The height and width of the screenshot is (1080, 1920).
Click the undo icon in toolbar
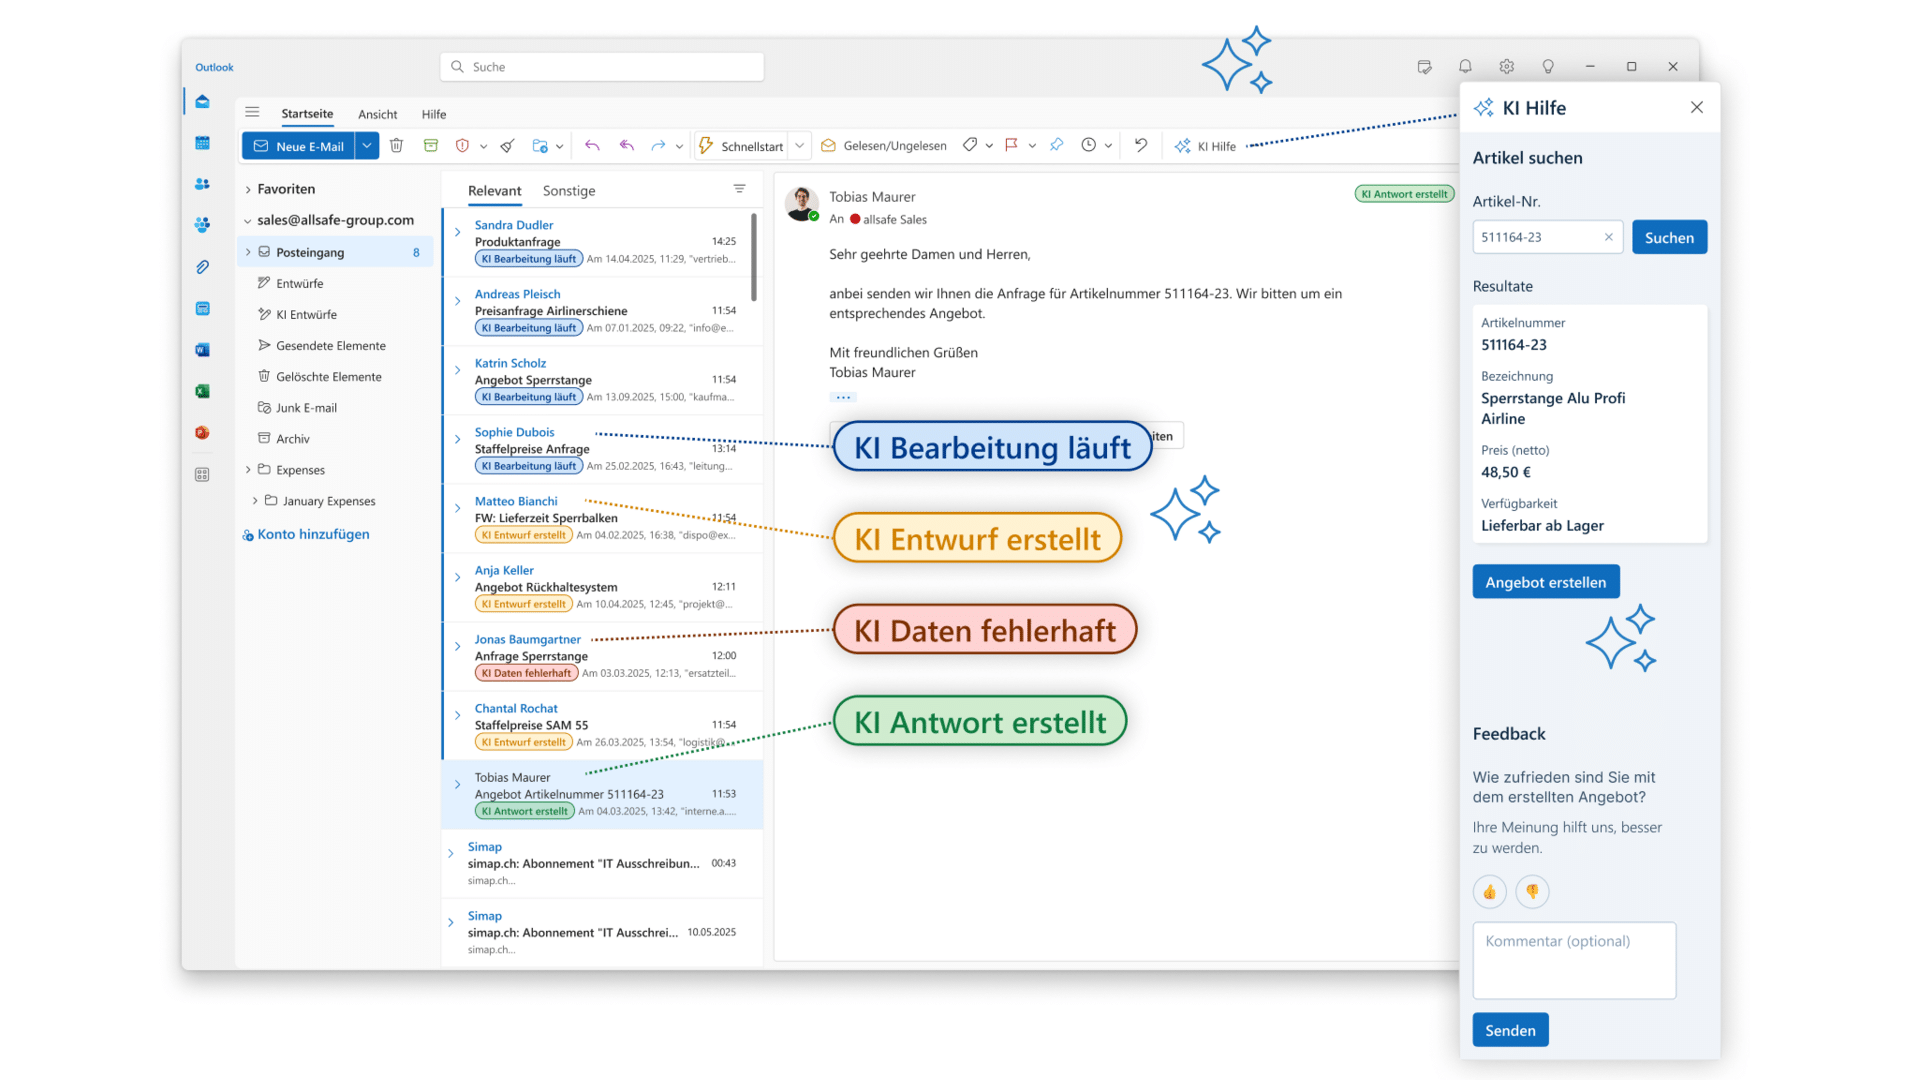pyautogui.click(x=1141, y=146)
